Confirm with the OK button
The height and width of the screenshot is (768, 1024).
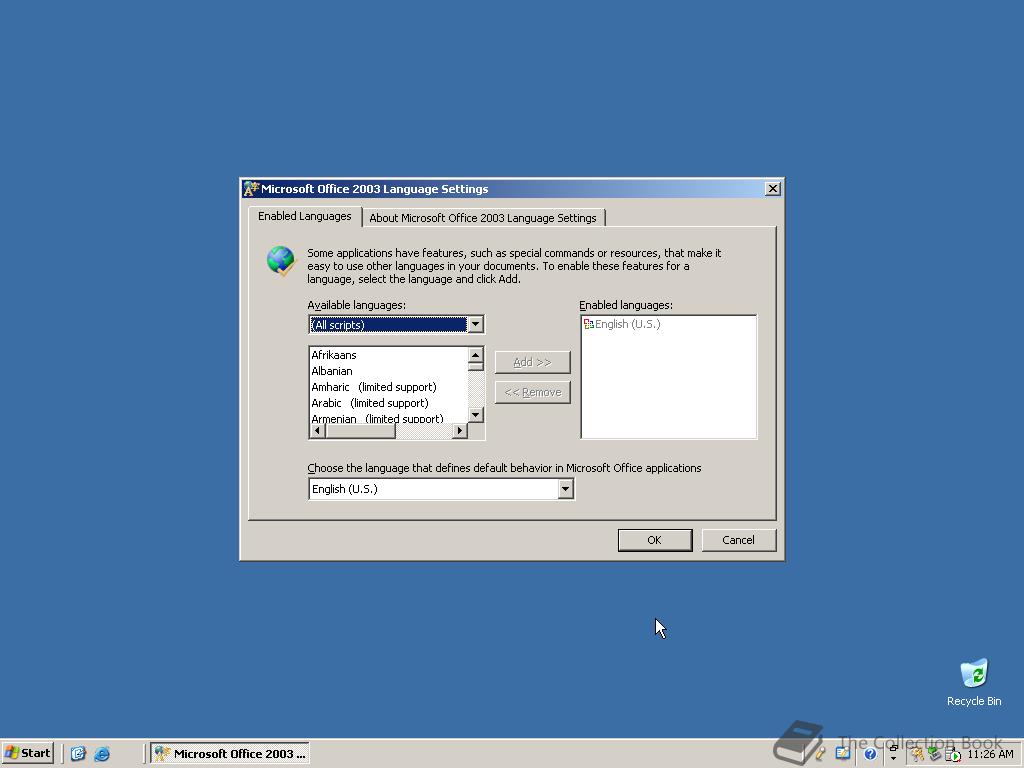point(655,540)
